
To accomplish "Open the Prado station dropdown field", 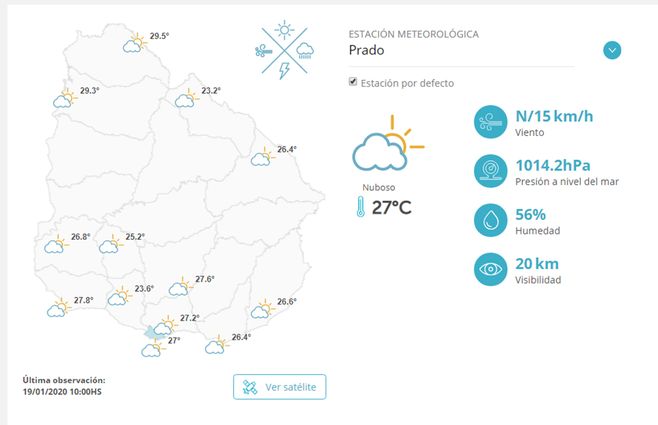I will [470, 50].
